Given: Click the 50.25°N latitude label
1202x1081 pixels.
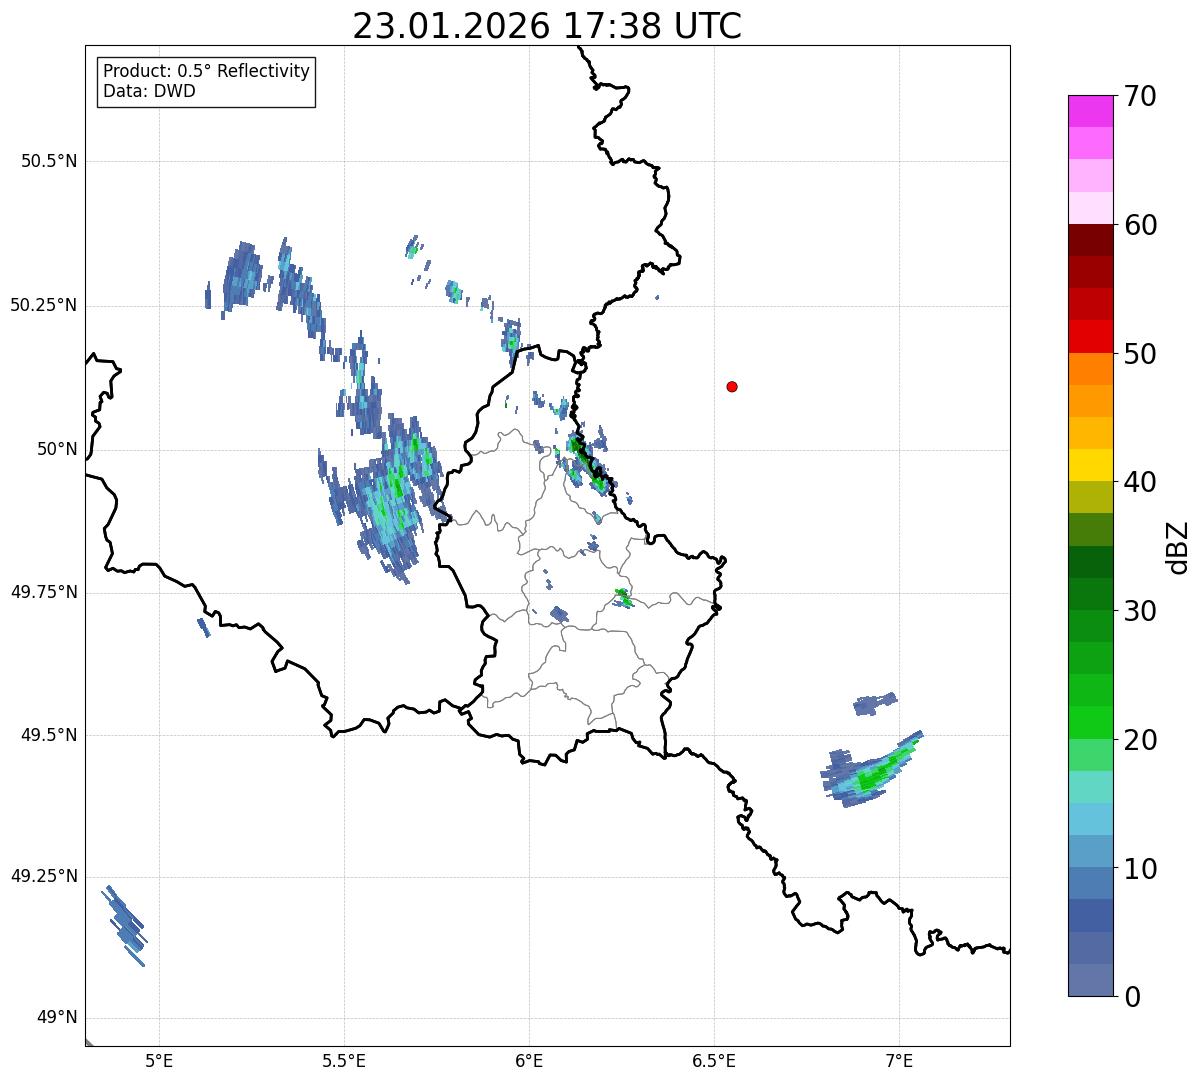Looking at the screenshot, I should tap(44, 305).
